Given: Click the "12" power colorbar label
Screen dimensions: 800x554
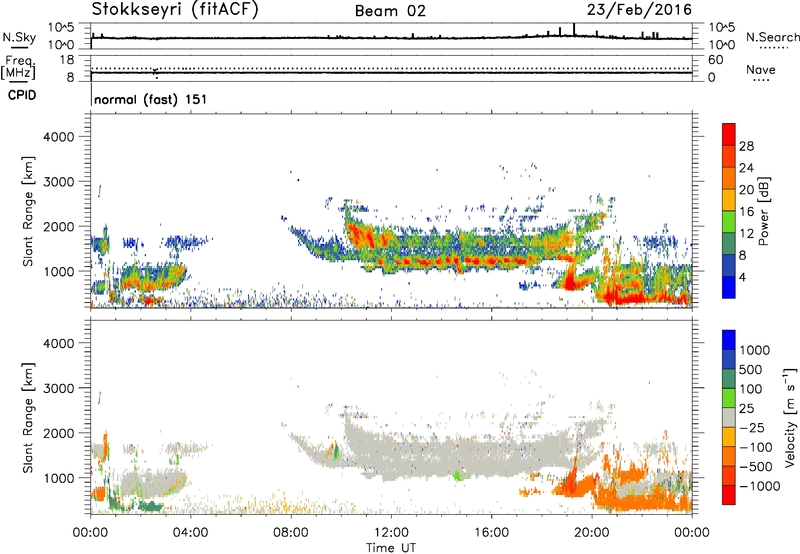Looking at the screenshot, I should 746,234.
